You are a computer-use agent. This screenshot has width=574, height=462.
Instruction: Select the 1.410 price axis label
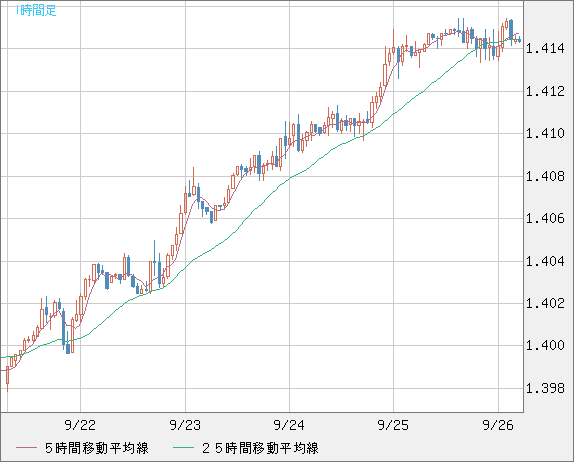545,134
